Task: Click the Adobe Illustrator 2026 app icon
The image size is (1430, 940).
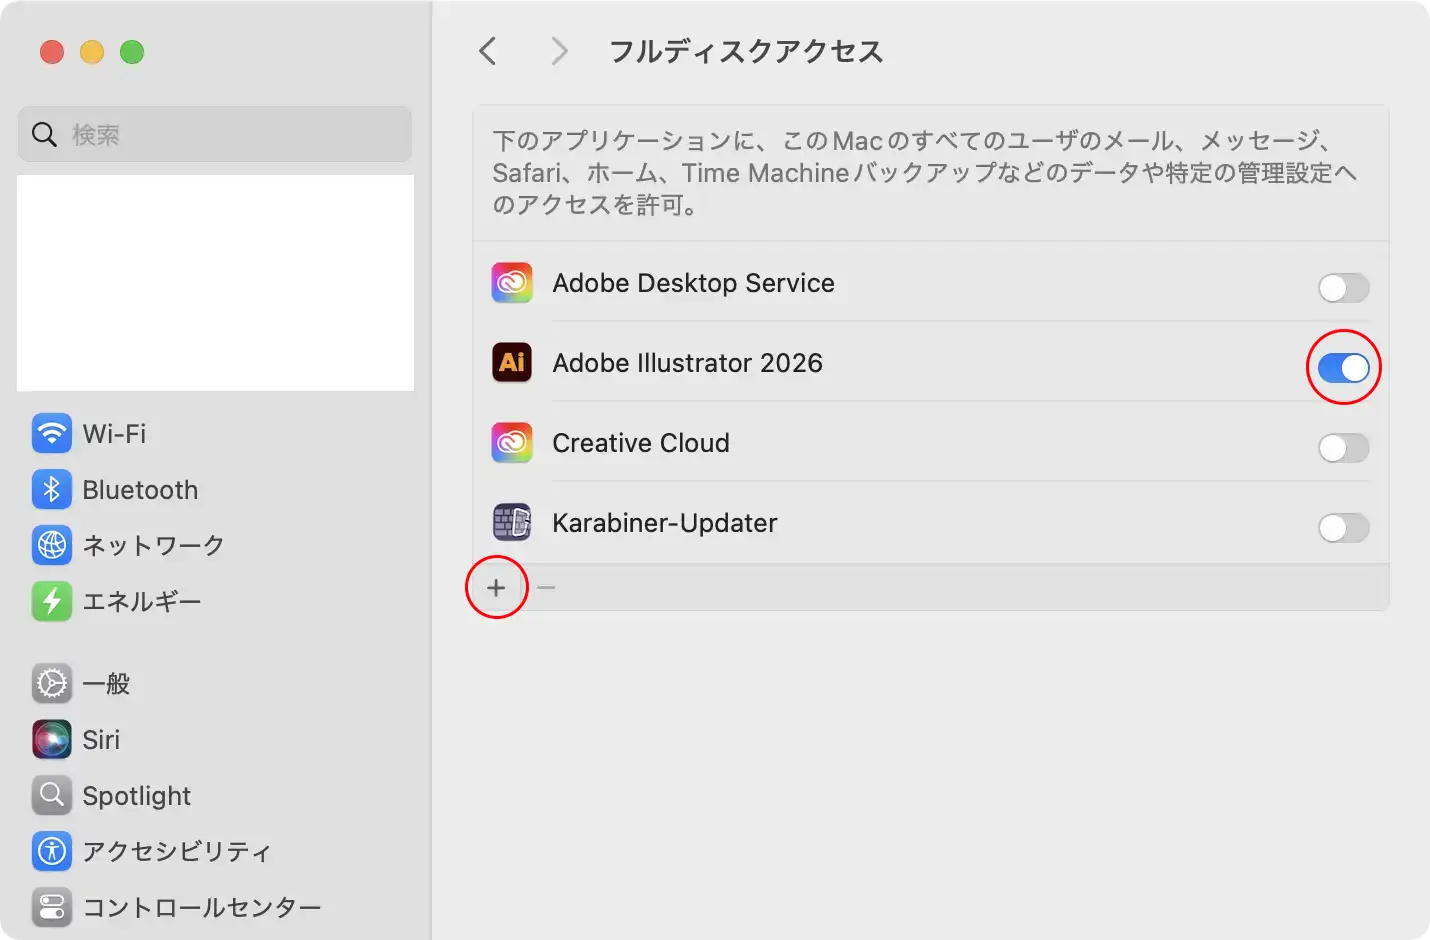Action: (x=512, y=363)
